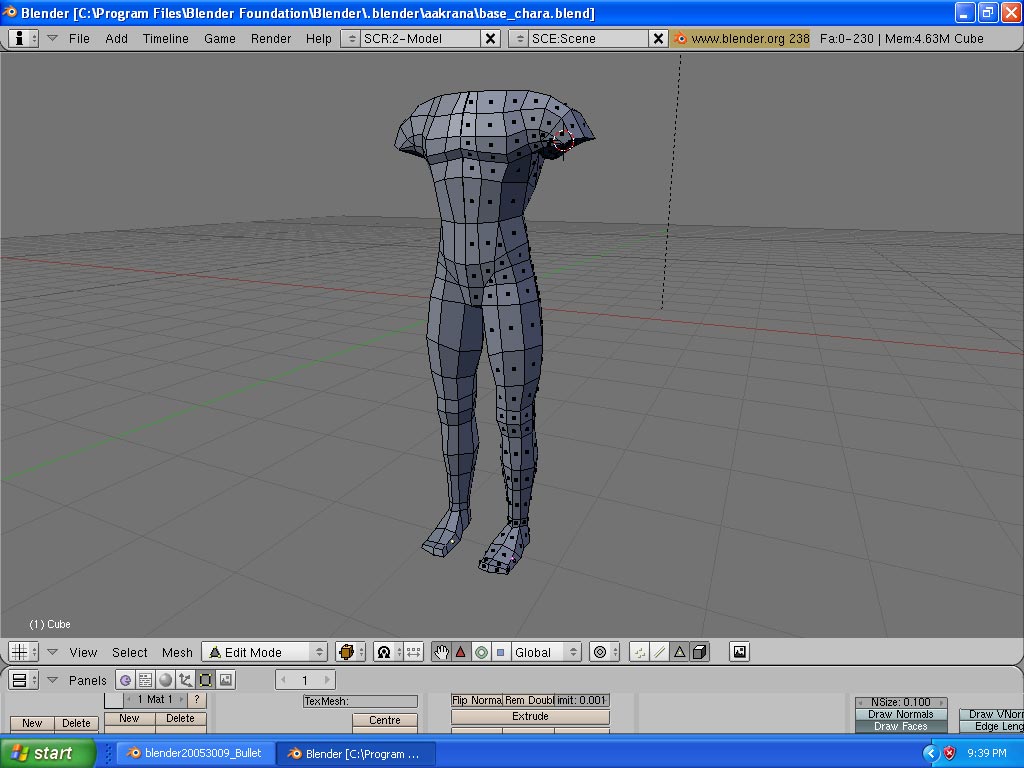The width and height of the screenshot is (1024, 768).
Task: Click the Blender logo beside www.blender.org
Action: point(680,39)
